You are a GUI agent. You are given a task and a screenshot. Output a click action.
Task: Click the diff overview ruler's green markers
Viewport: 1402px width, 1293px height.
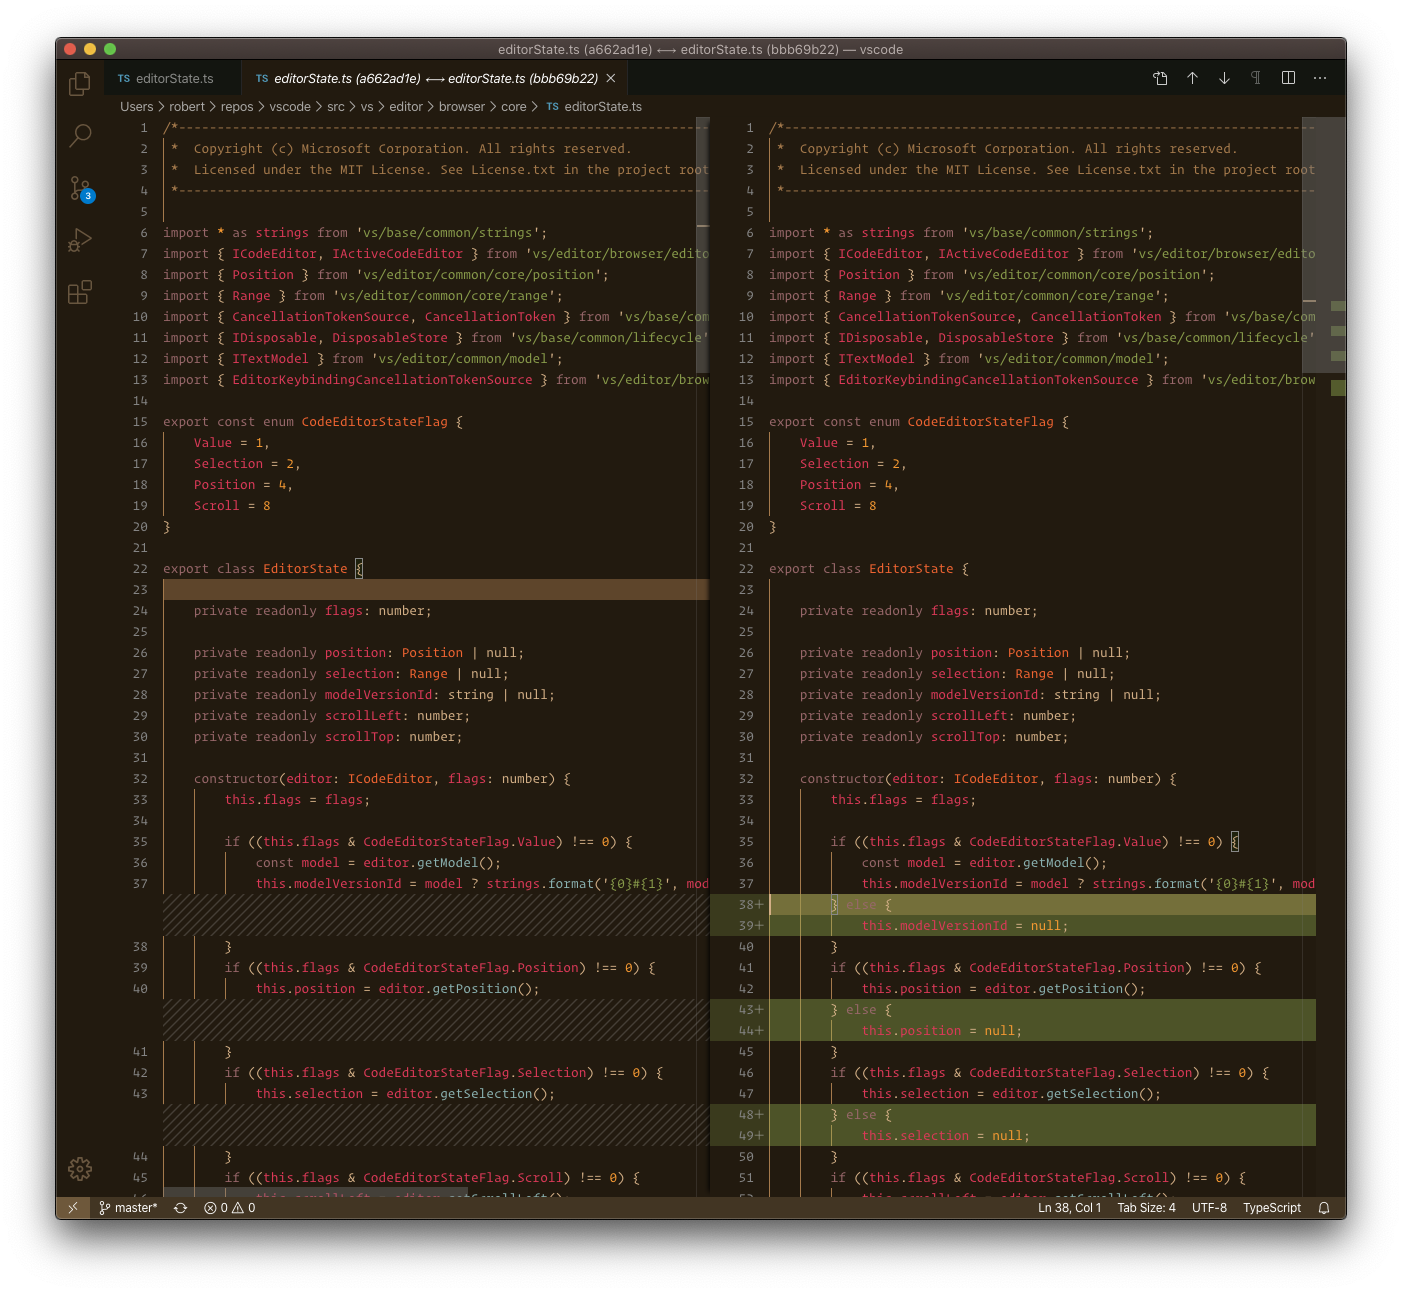(1338, 347)
